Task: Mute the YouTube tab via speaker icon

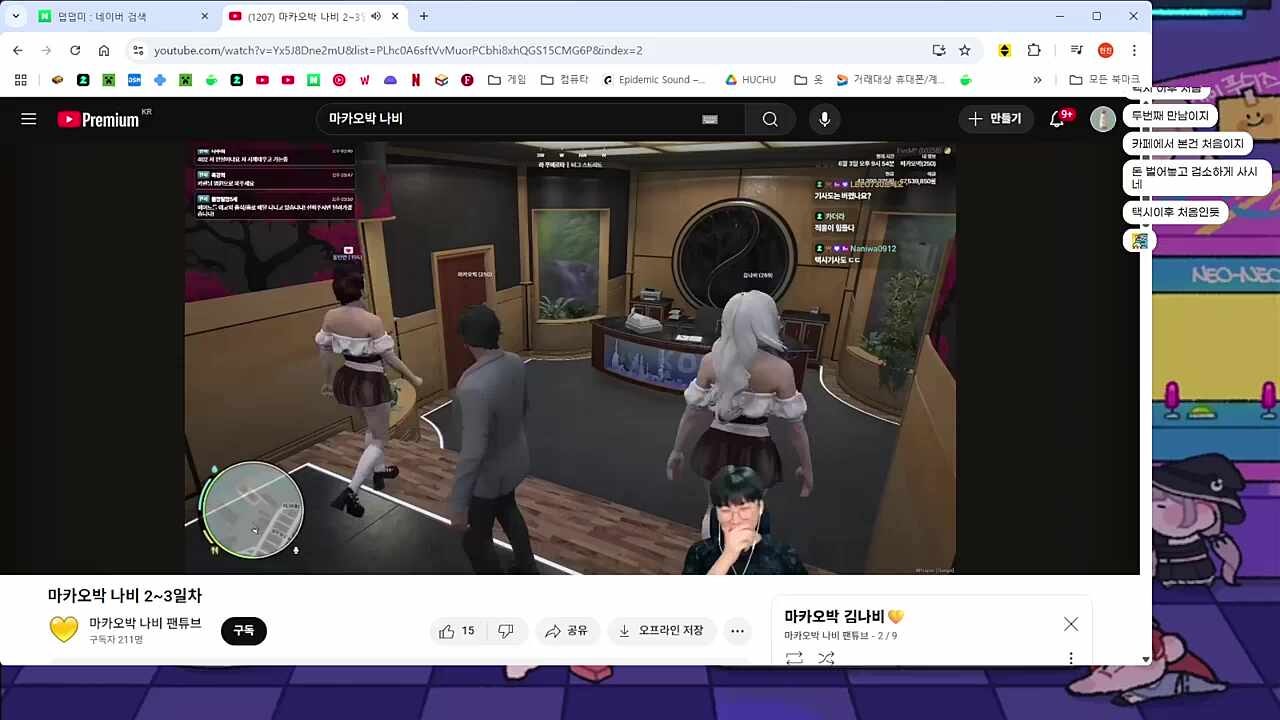Action: pyautogui.click(x=376, y=16)
